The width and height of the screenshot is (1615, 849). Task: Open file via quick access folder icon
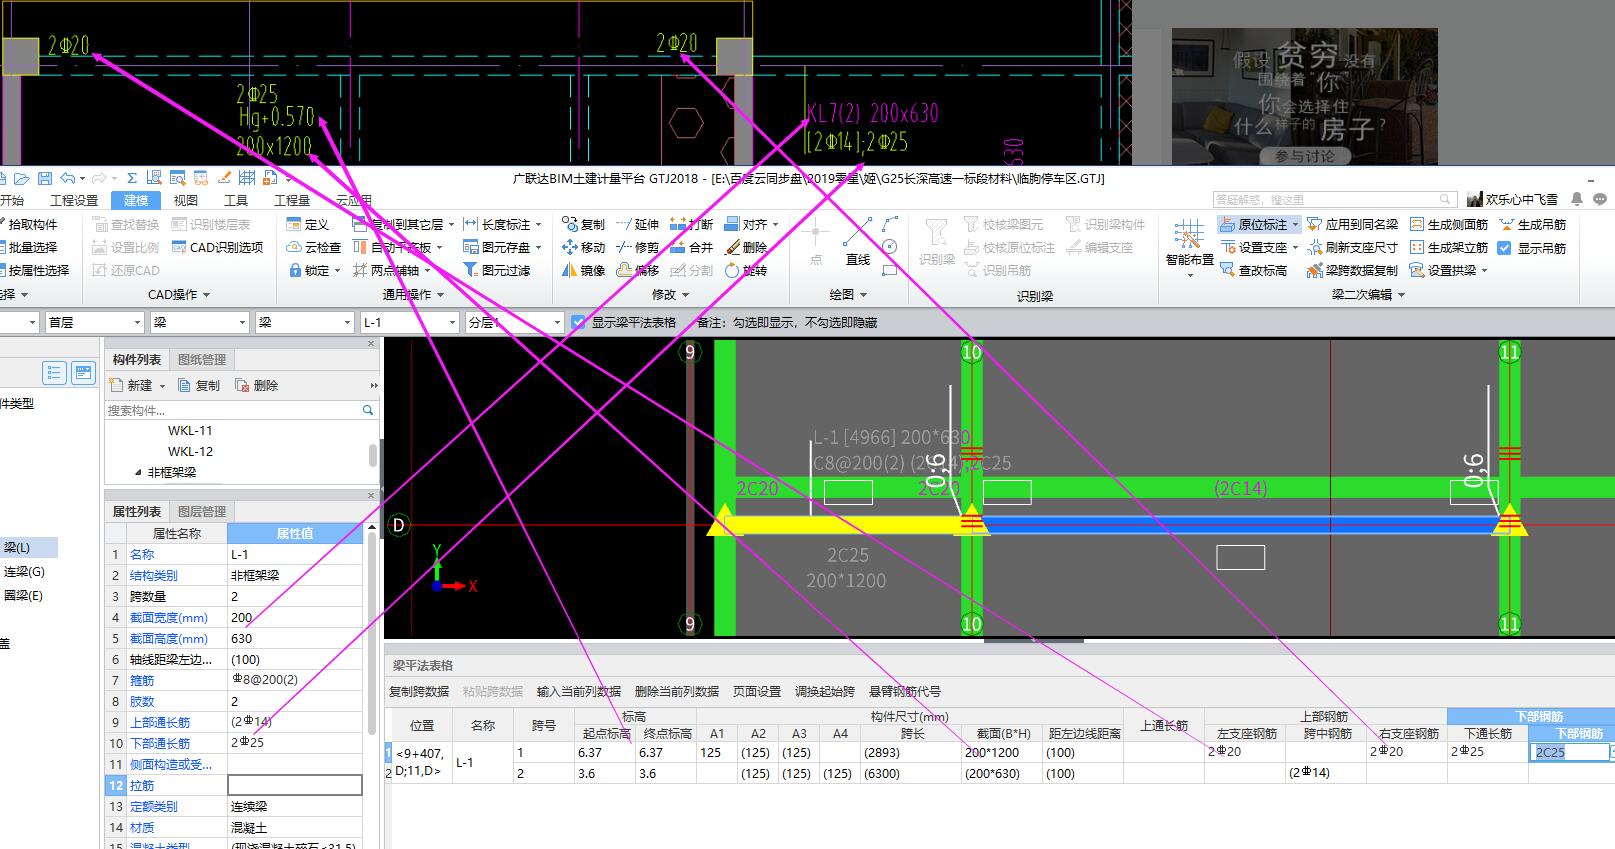[x=22, y=178]
